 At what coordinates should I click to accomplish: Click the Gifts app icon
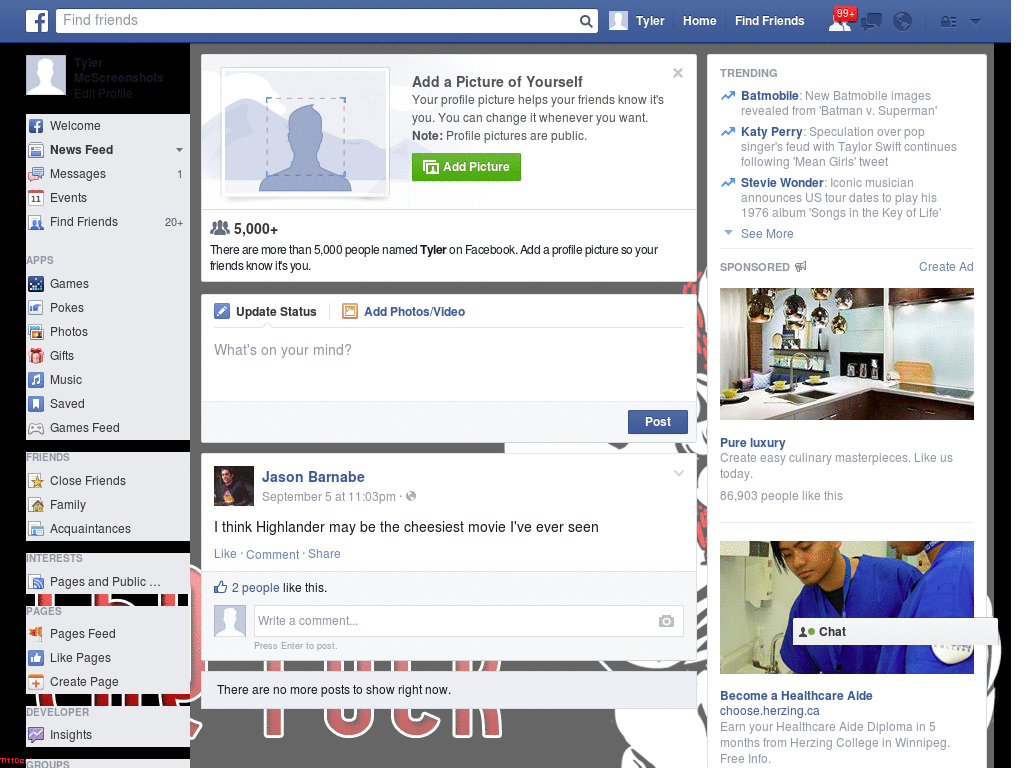coord(36,356)
